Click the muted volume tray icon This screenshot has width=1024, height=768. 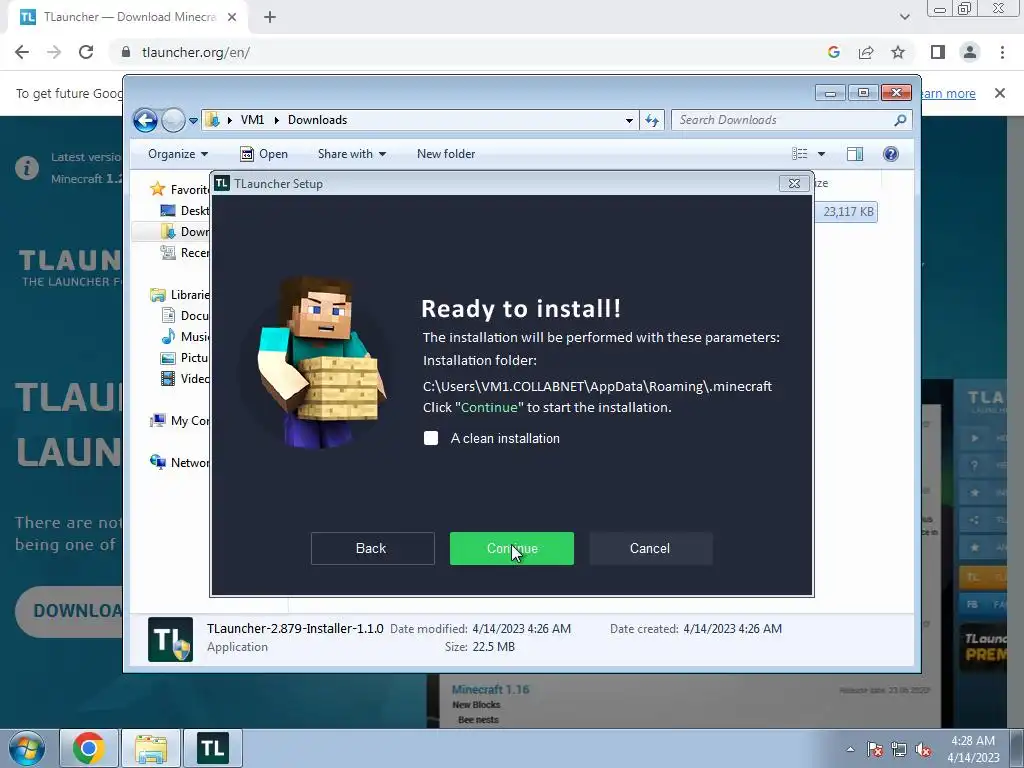click(x=923, y=749)
